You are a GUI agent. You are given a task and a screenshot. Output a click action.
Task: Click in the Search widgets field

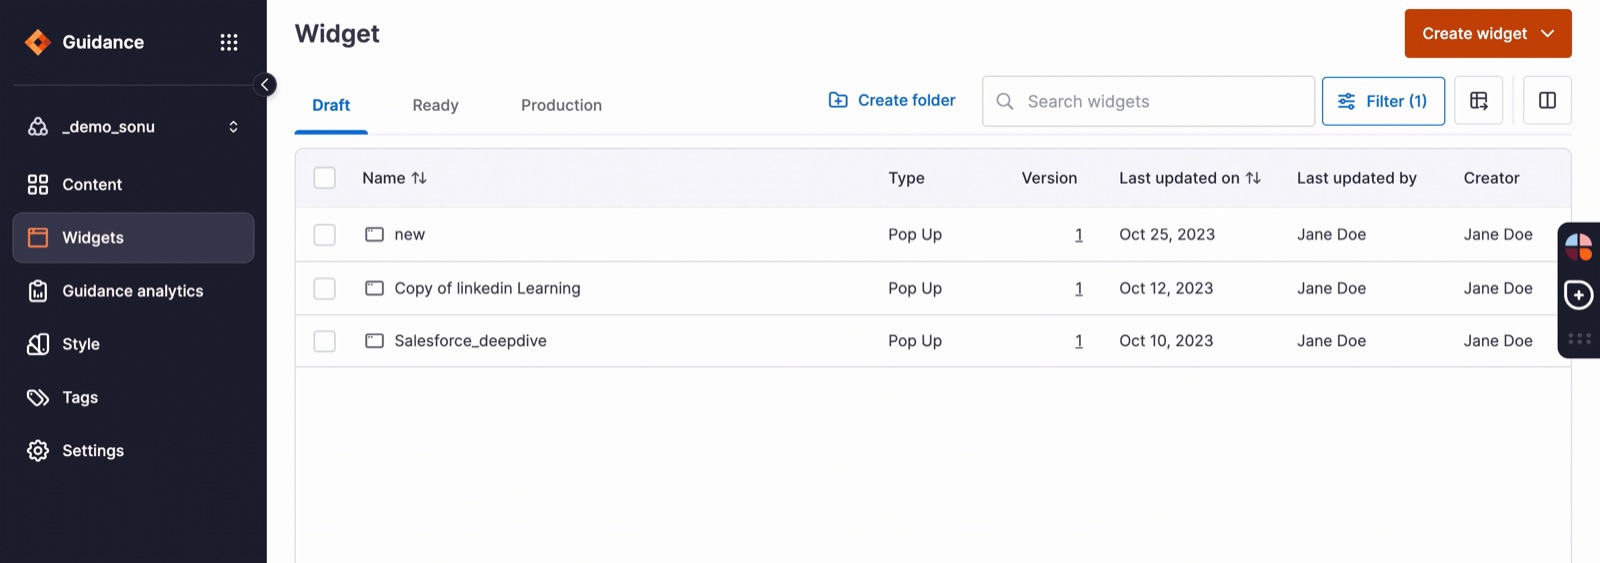(1148, 101)
